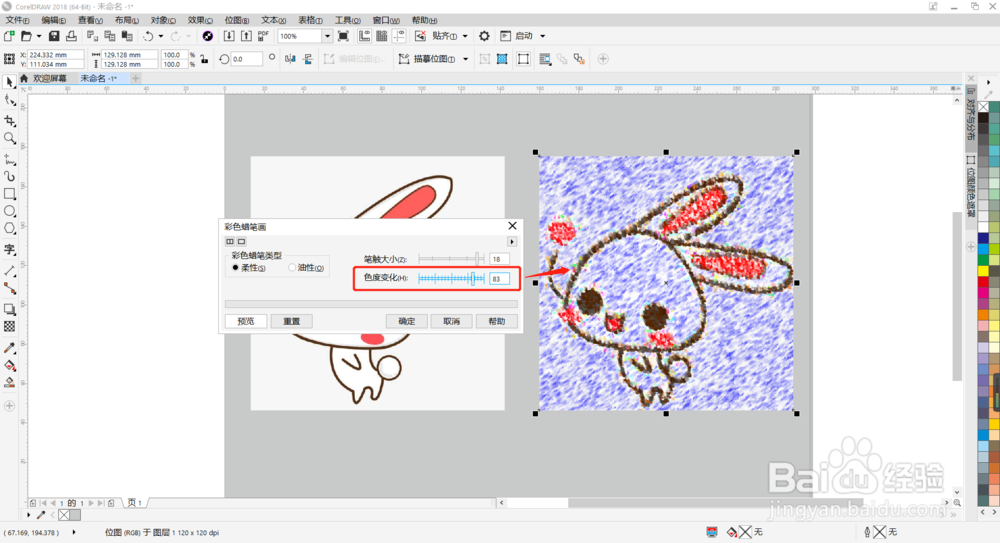Click the Publish to PDF icon
This screenshot has width=1000, height=543.
[x=263, y=36]
